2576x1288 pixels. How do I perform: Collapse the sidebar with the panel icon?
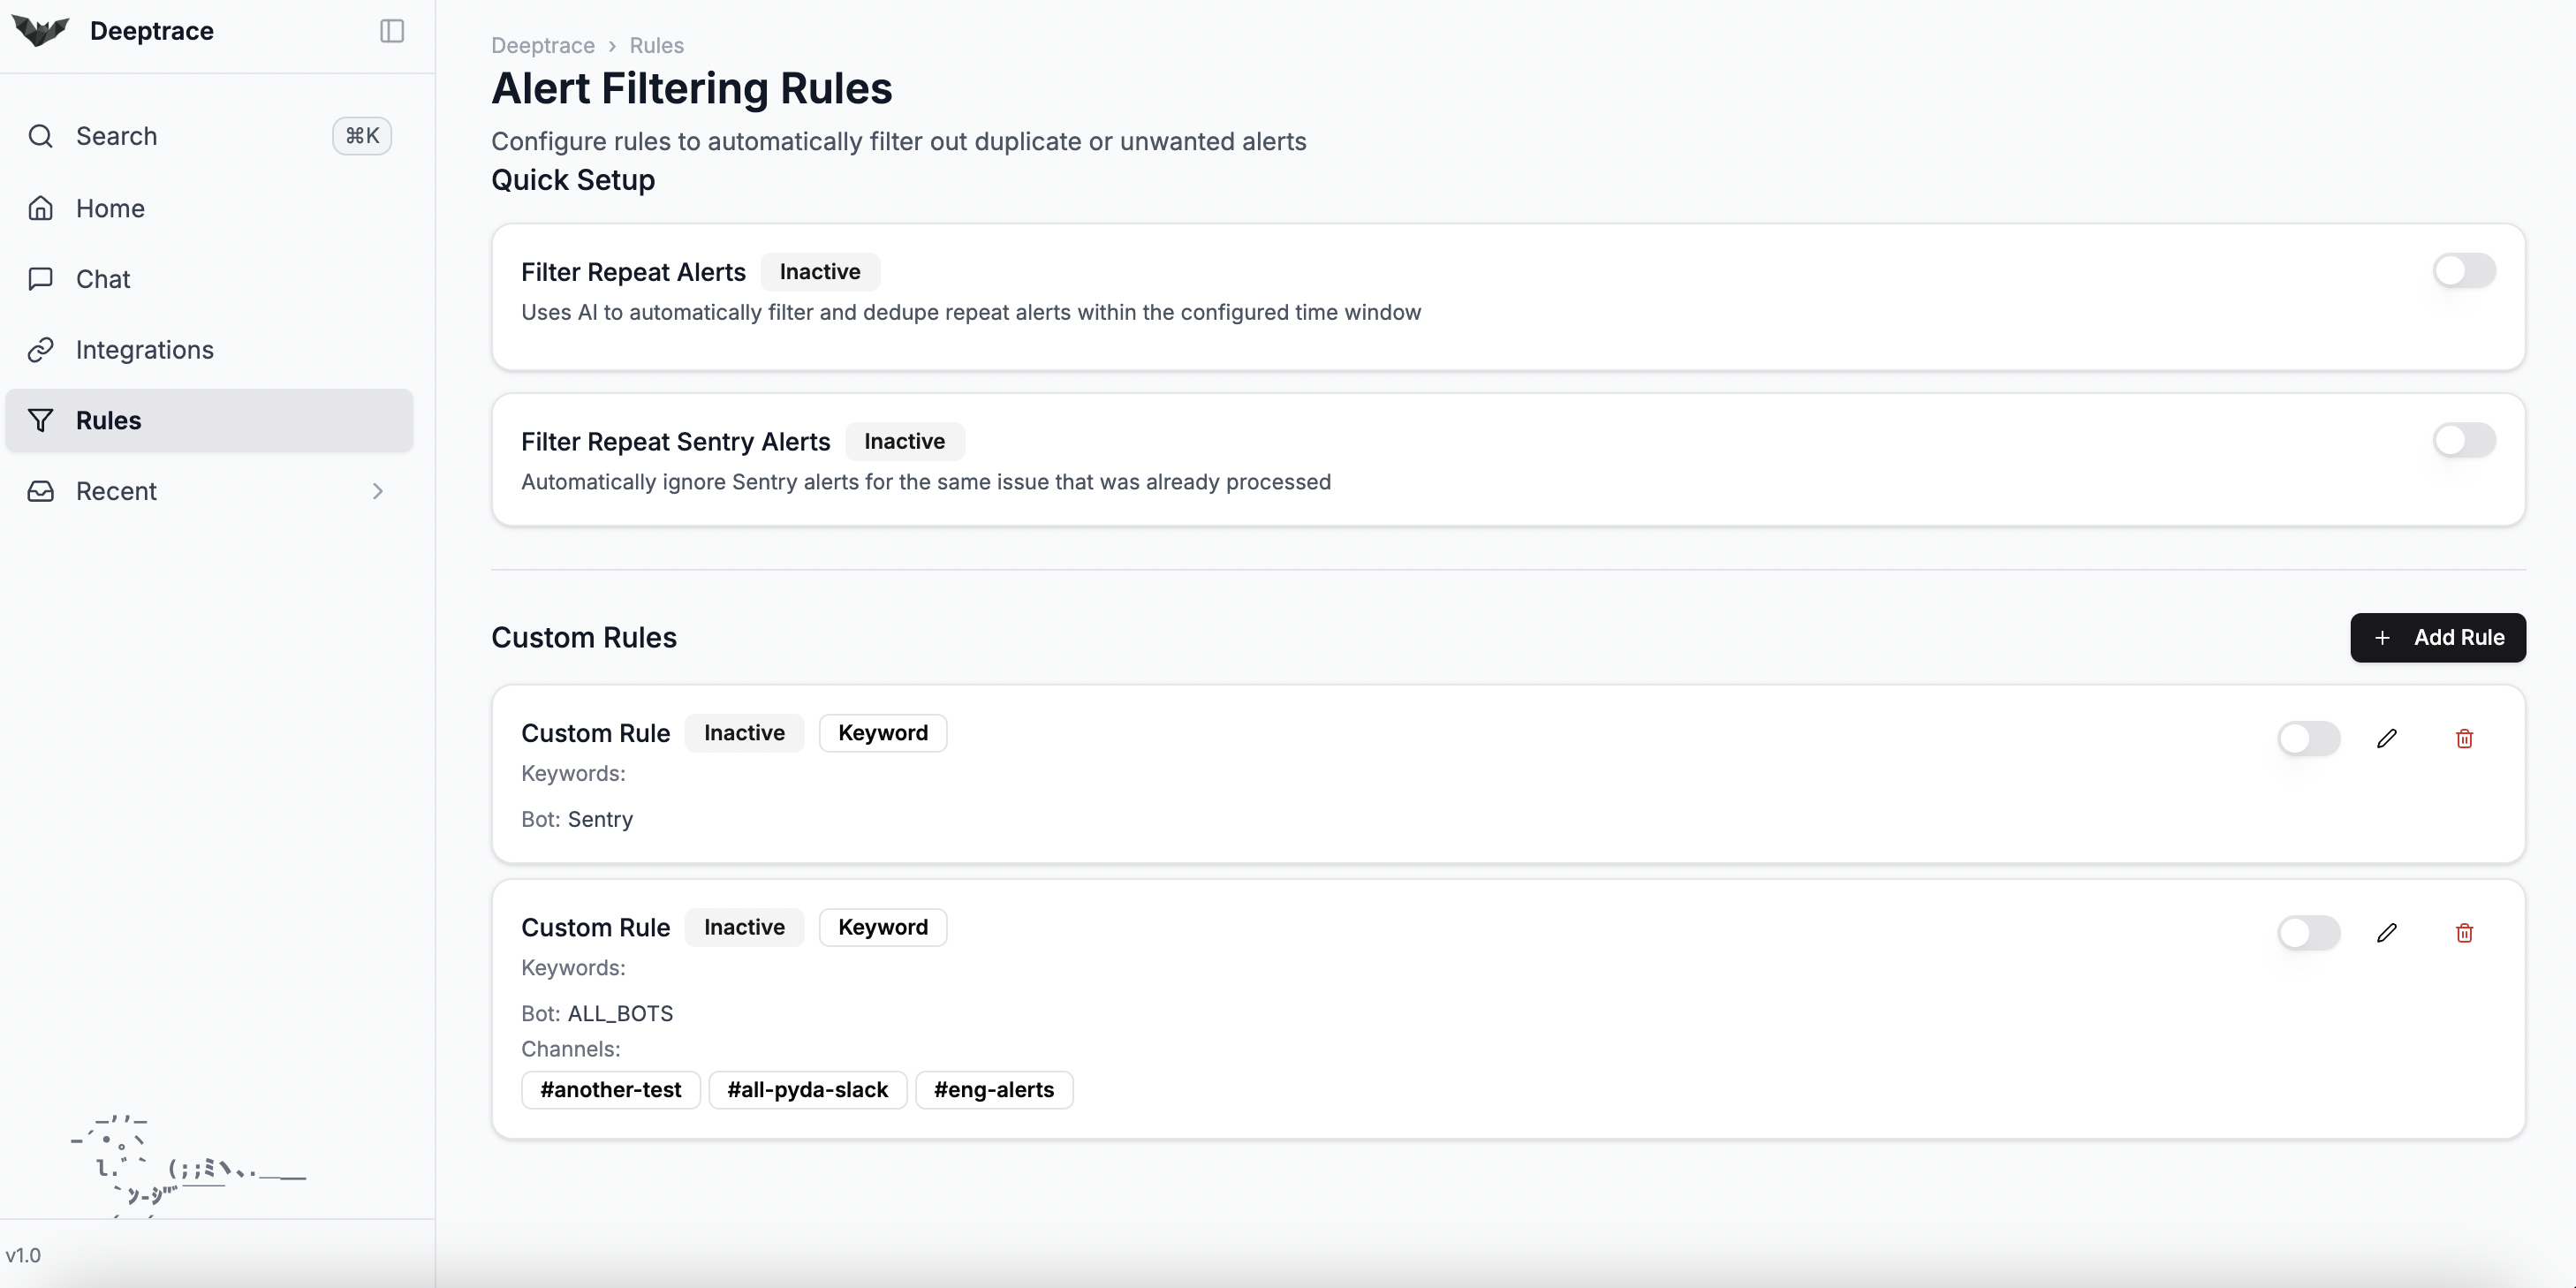coord(392,31)
